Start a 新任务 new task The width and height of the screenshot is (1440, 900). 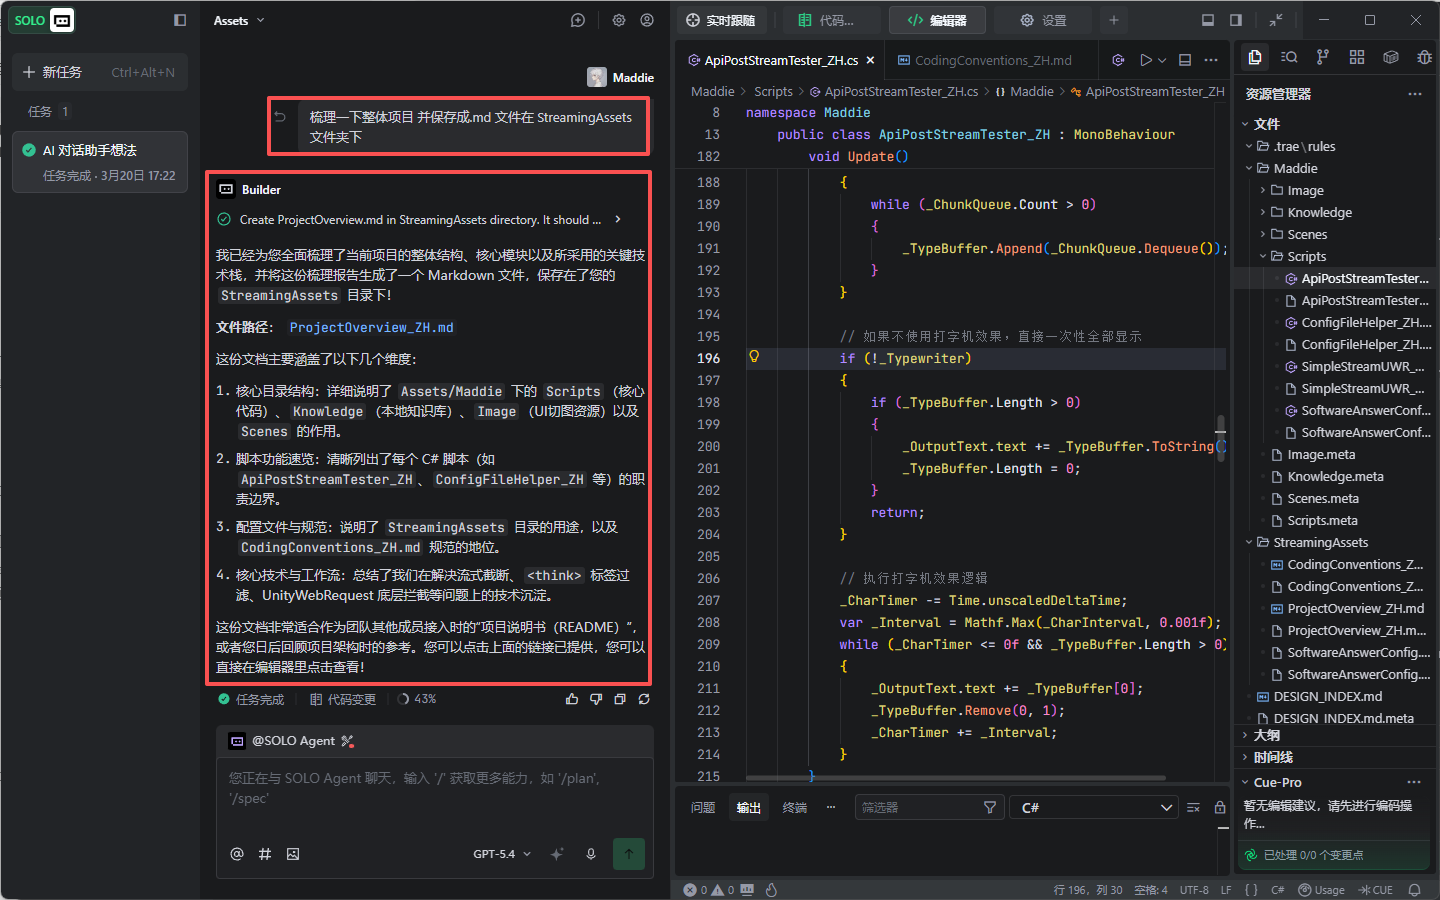100,72
